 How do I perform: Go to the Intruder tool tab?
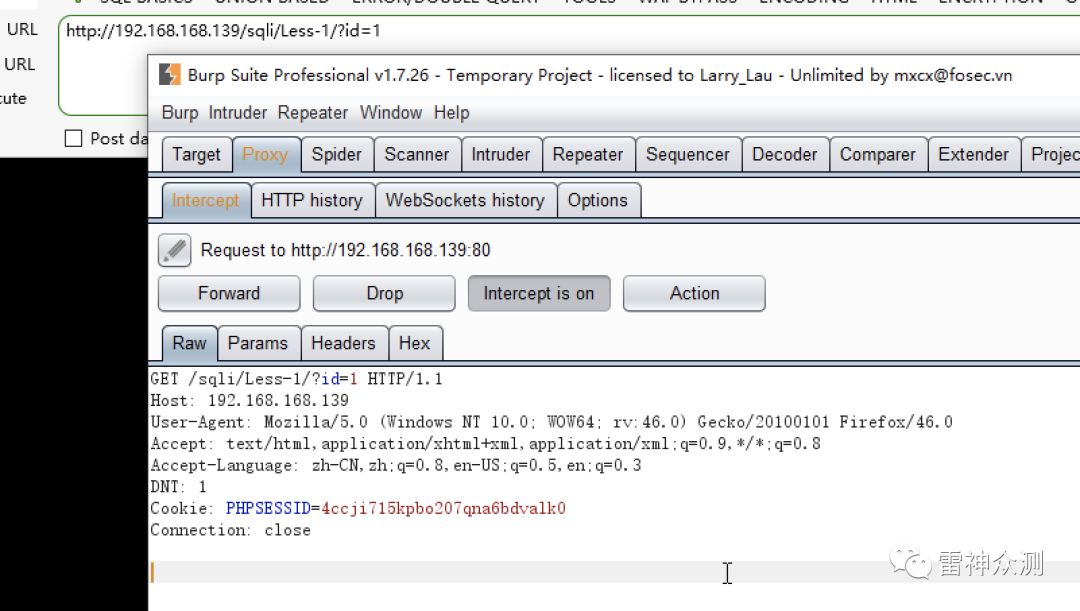[x=501, y=154]
